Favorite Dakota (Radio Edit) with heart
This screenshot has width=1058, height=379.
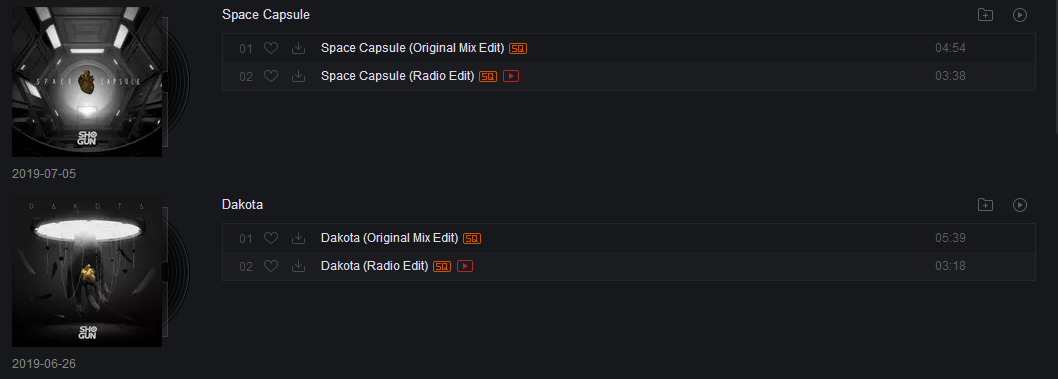point(271,266)
